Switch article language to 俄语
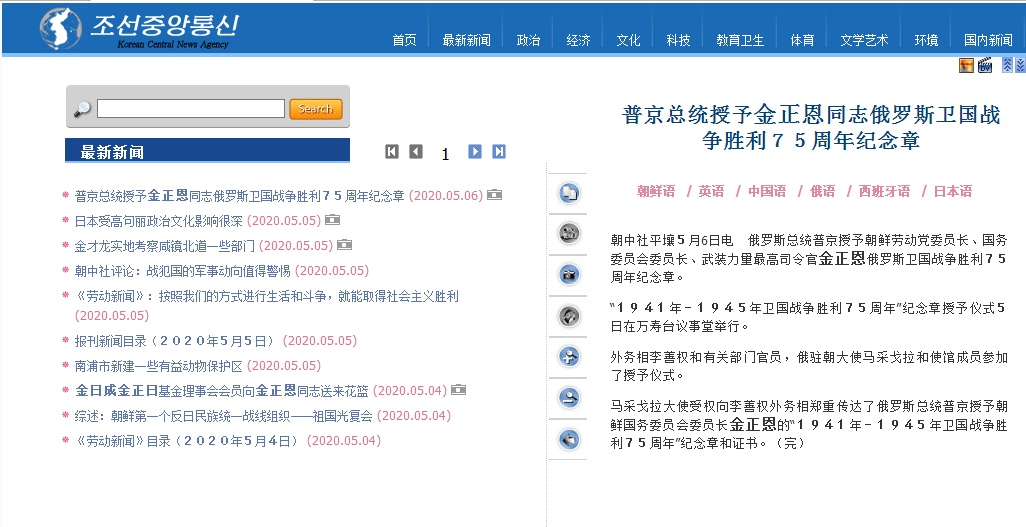Image resolution: width=1026 pixels, height=527 pixels. click(823, 191)
